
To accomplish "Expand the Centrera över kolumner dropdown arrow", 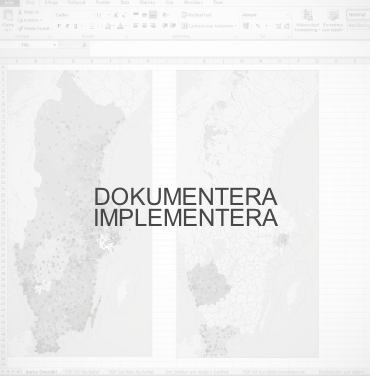I will [235, 26].
